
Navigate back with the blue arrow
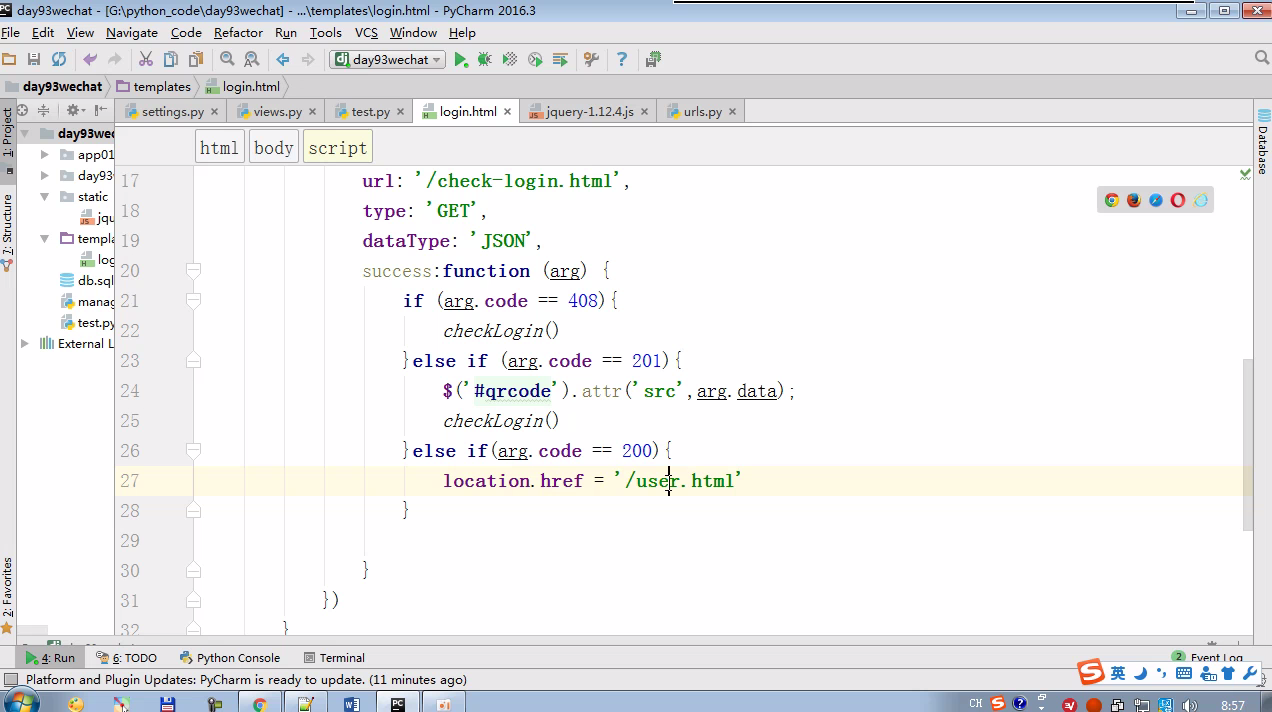(283, 60)
